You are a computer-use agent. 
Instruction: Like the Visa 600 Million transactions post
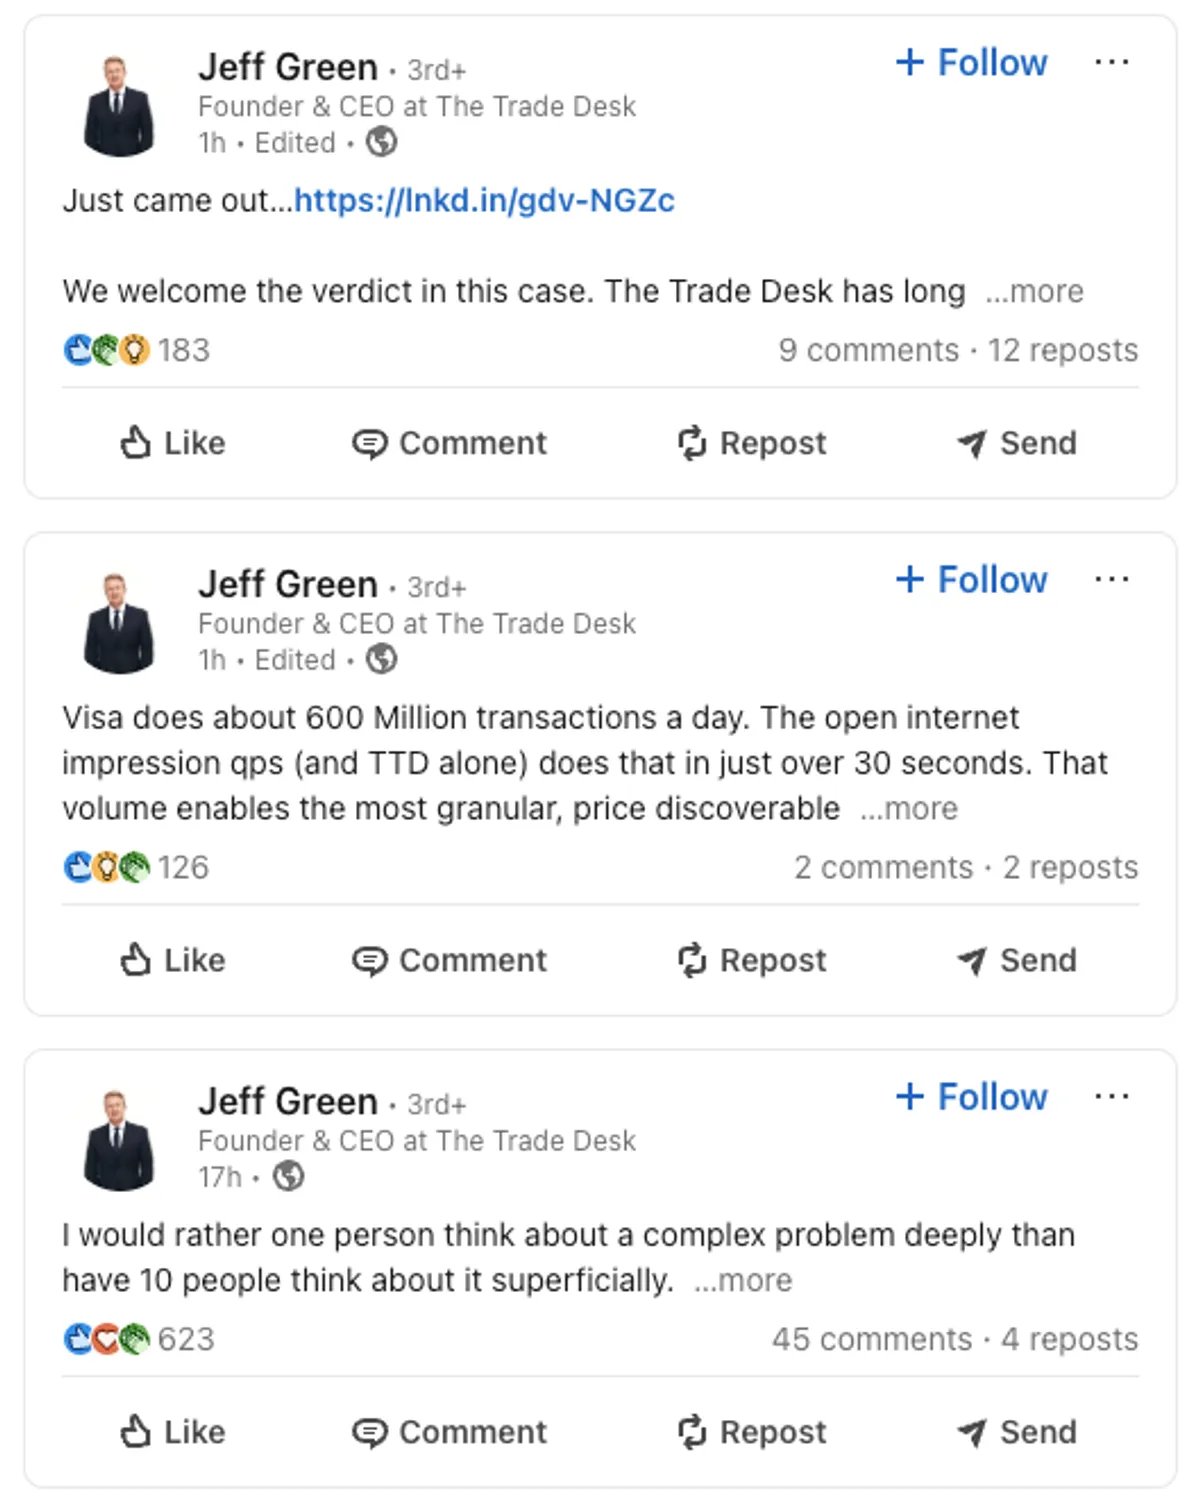pyautogui.click(x=173, y=960)
